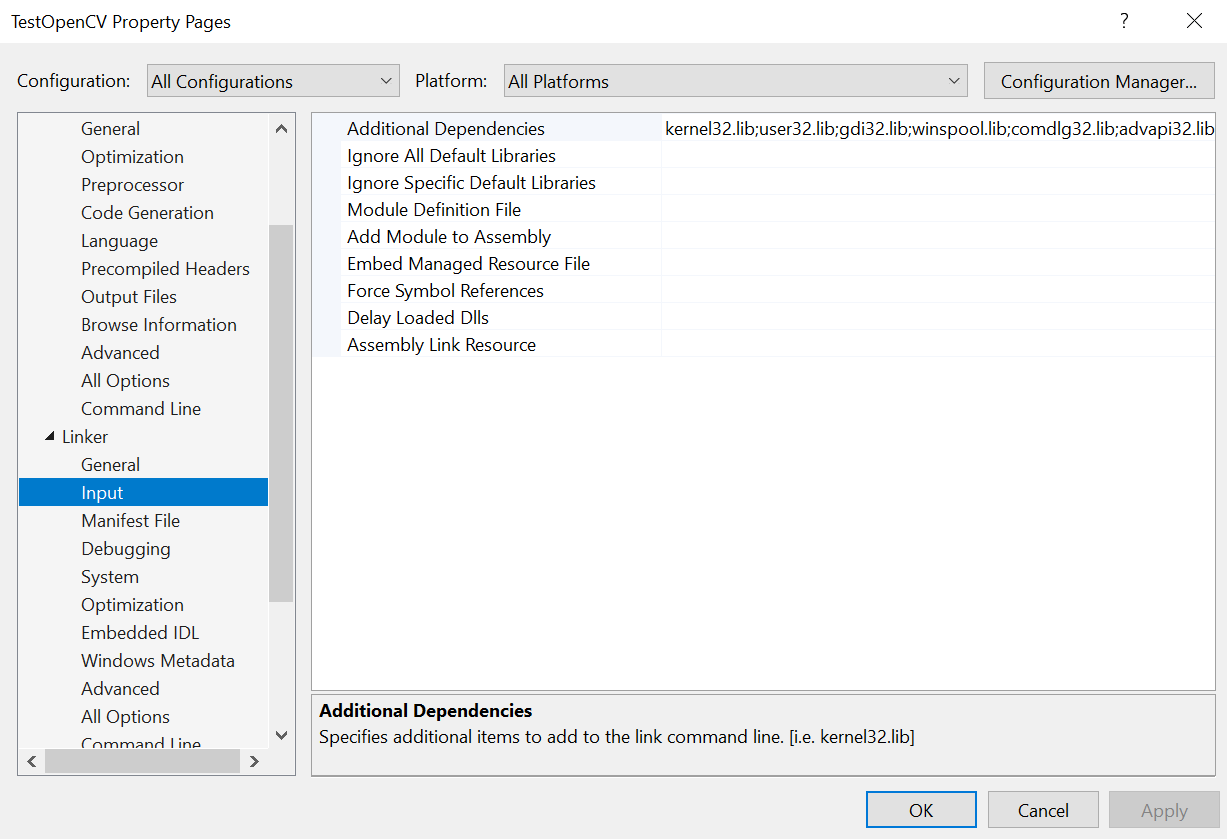Open the Platform dropdown

954,80
